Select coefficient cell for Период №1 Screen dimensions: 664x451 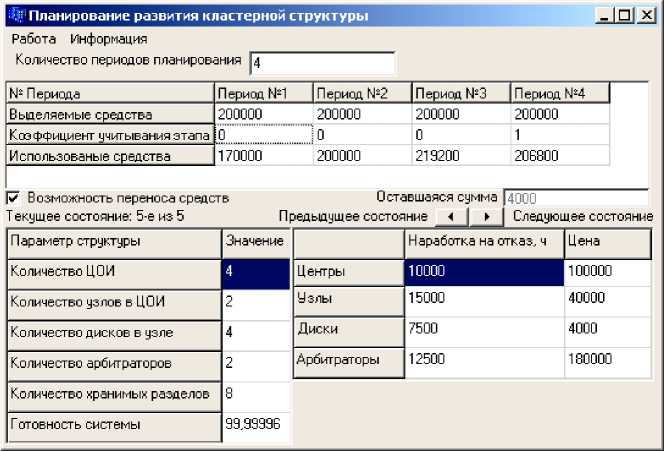[264, 135]
